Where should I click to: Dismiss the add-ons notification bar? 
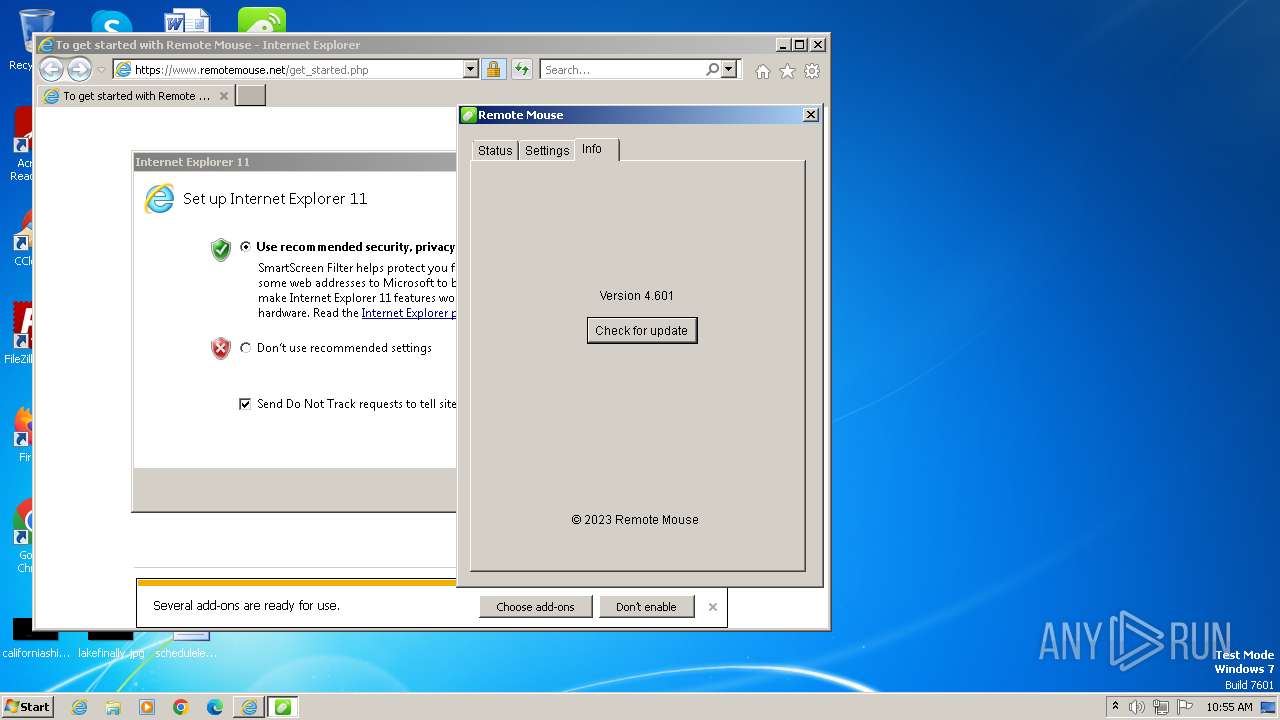point(713,607)
